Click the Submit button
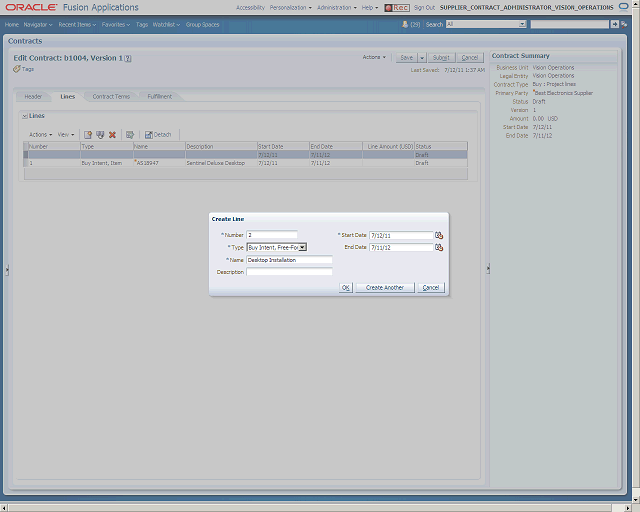The width and height of the screenshot is (640, 512). click(x=441, y=58)
